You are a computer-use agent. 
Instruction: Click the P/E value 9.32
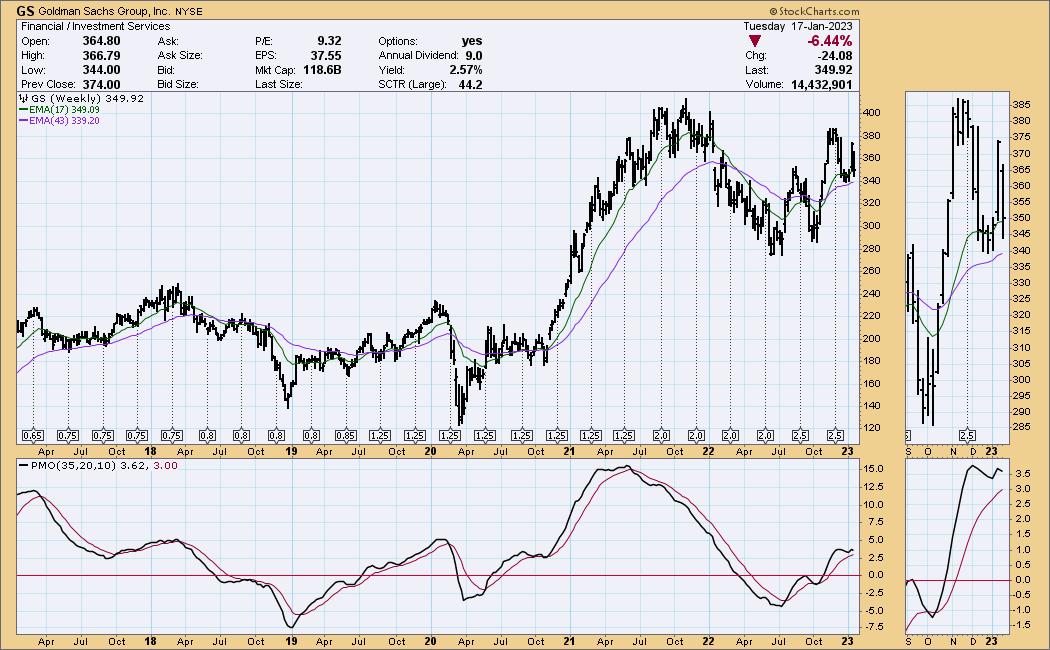coord(329,41)
